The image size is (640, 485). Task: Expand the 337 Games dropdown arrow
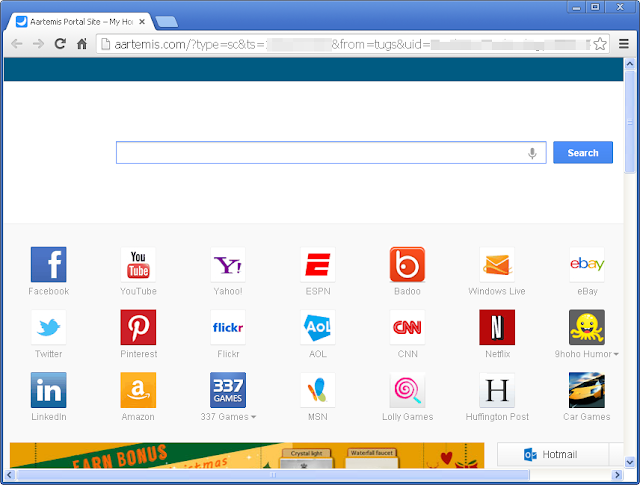pos(253,417)
